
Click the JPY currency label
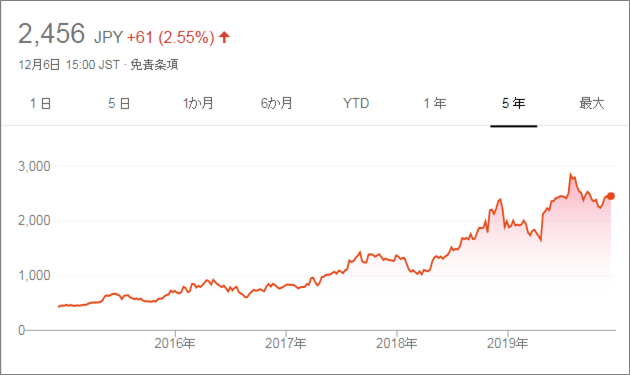click(108, 37)
